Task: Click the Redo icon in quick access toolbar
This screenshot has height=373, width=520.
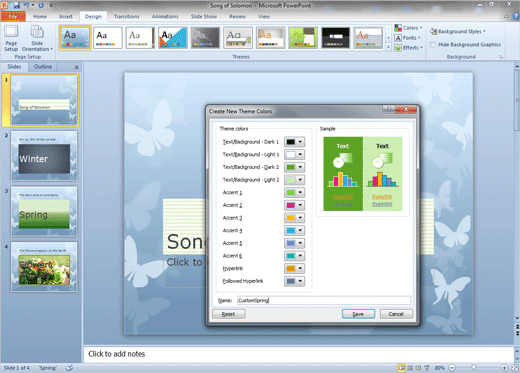Action: click(x=41, y=5)
